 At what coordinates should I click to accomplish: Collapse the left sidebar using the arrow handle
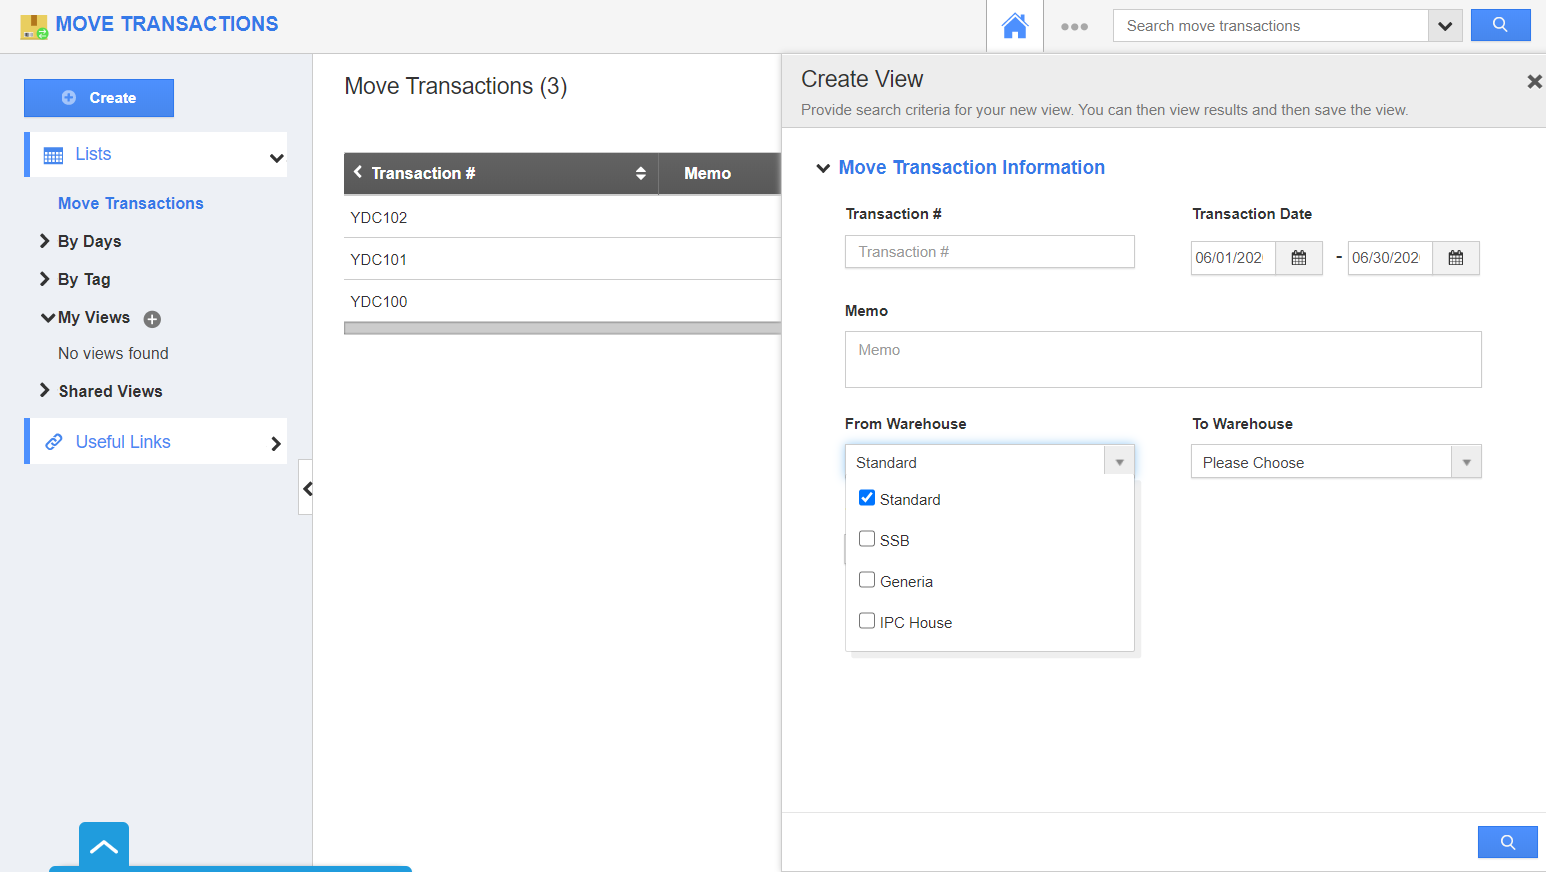coord(306,488)
